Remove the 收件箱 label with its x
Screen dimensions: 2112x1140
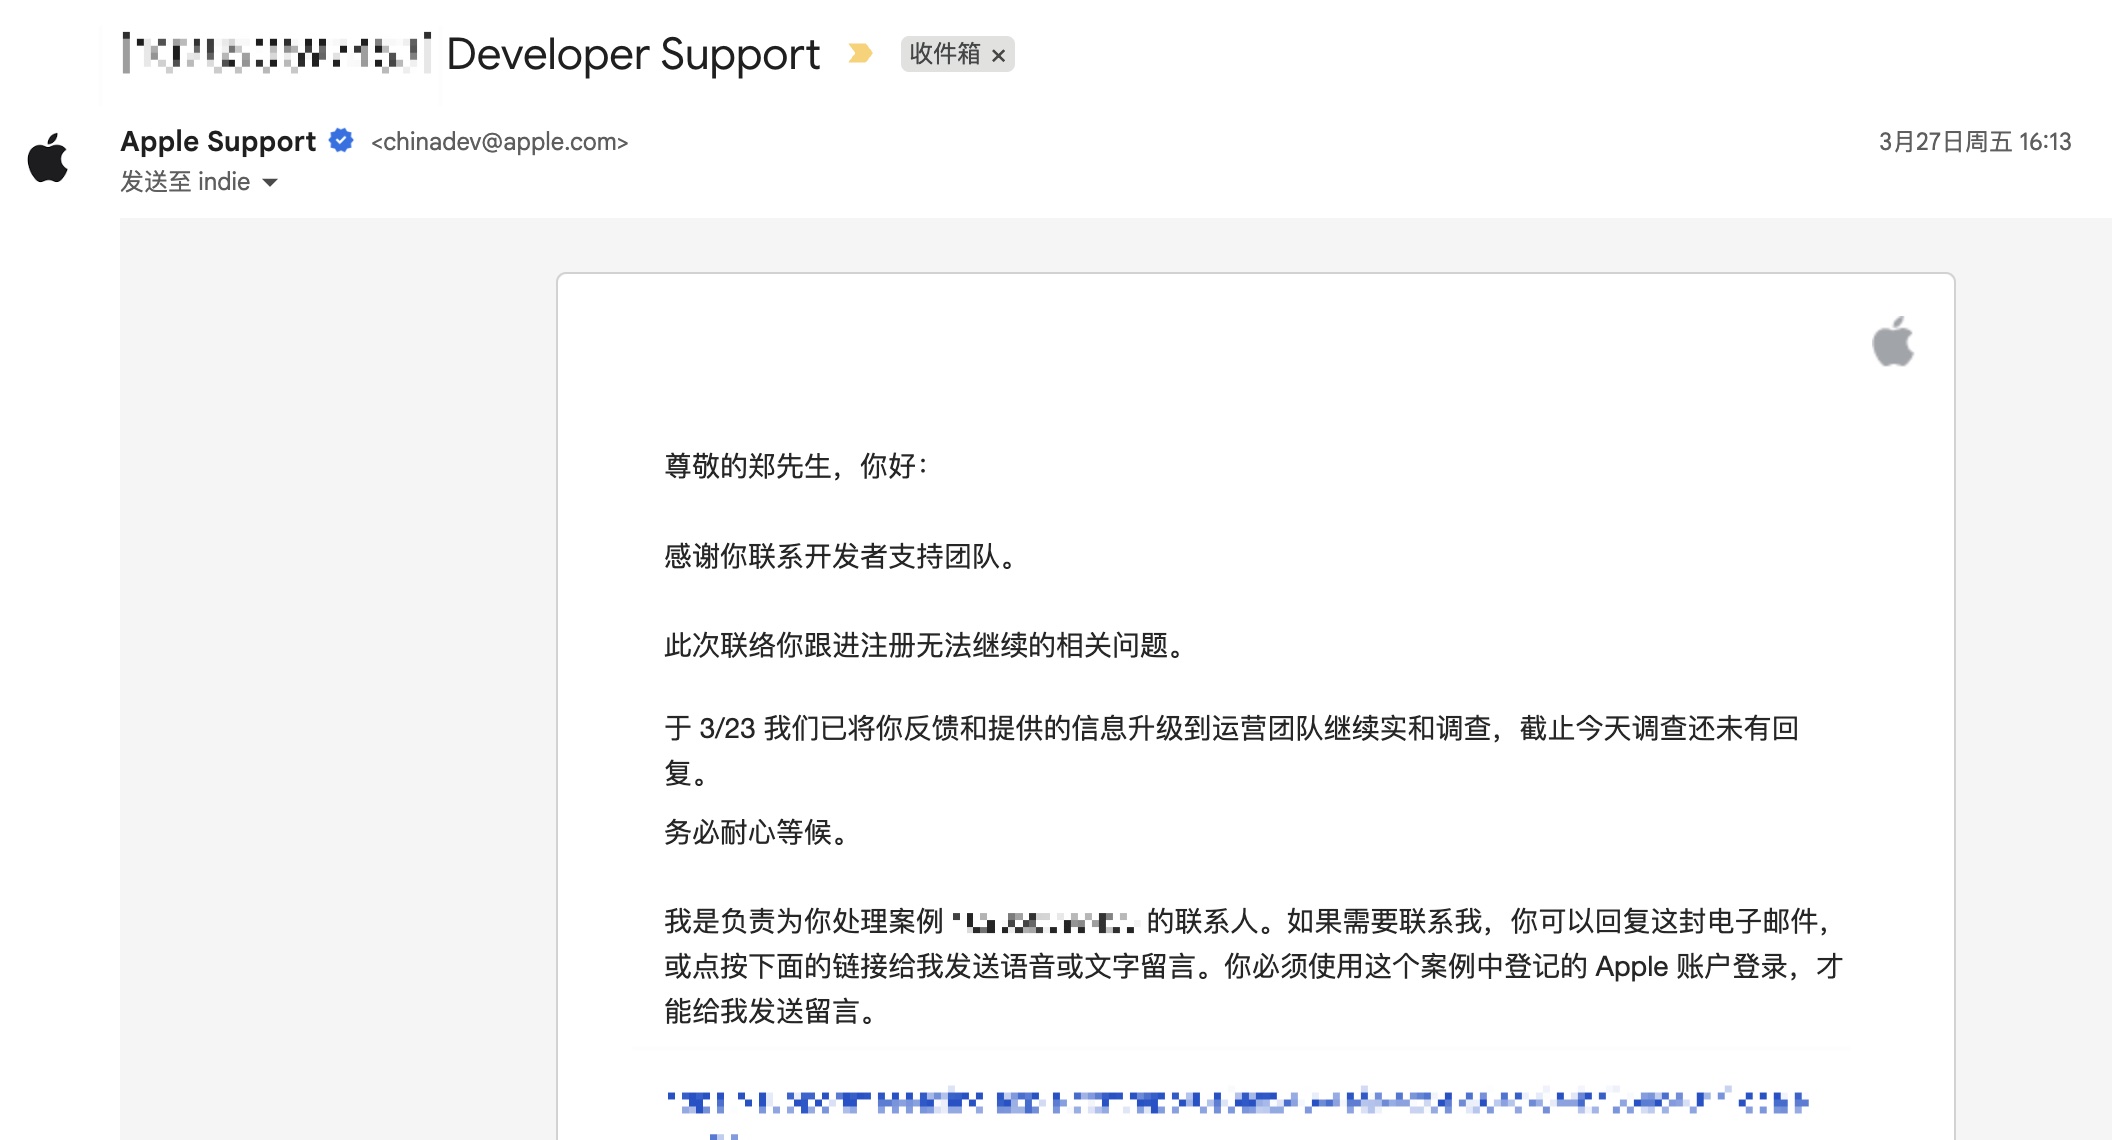[998, 56]
